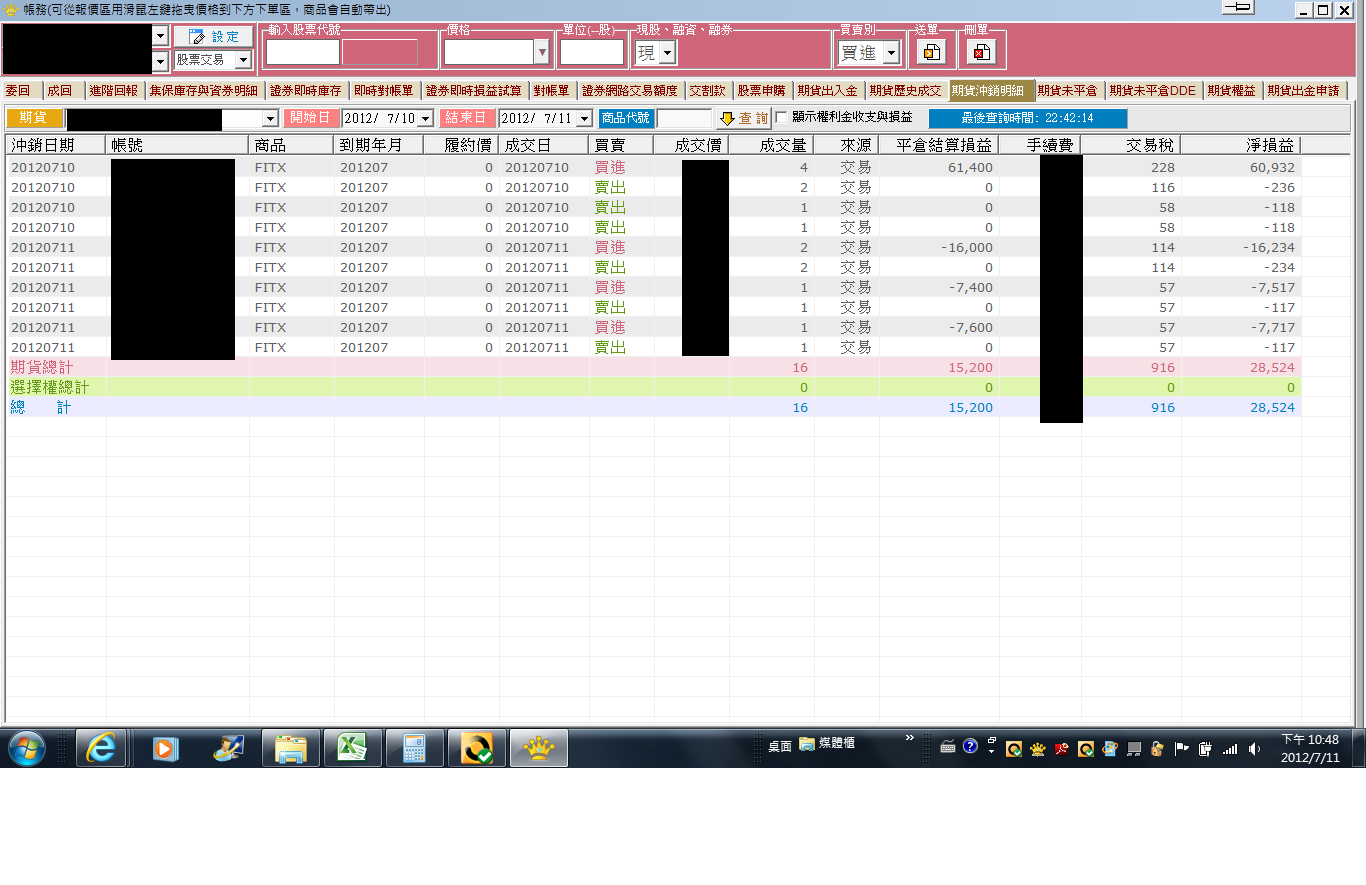Switch to the 期貨權益 tab
The width and height of the screenshot is (1366, 885).
[1232, 90]
